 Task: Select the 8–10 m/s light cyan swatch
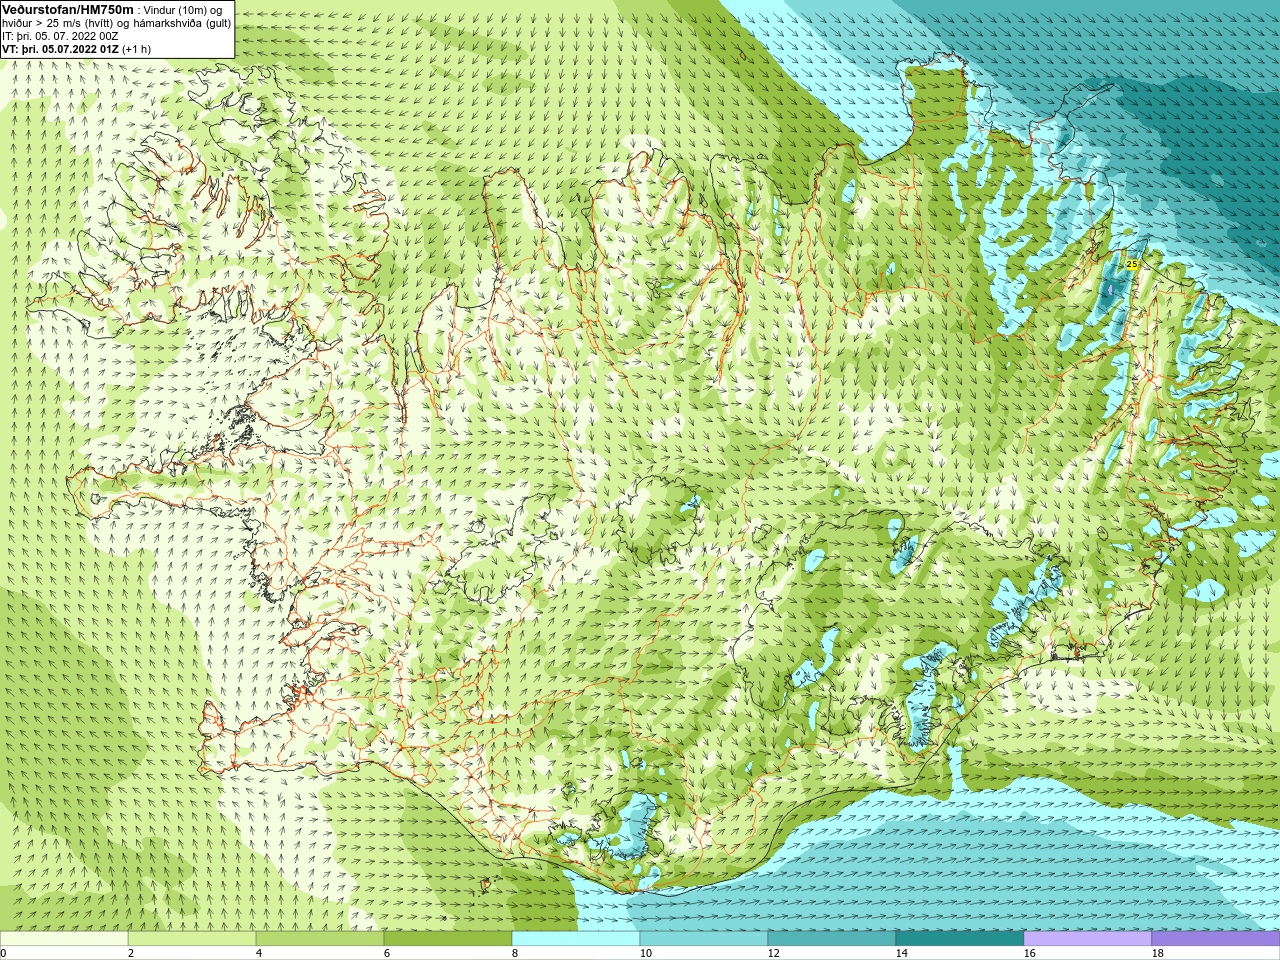coord(576,939)
